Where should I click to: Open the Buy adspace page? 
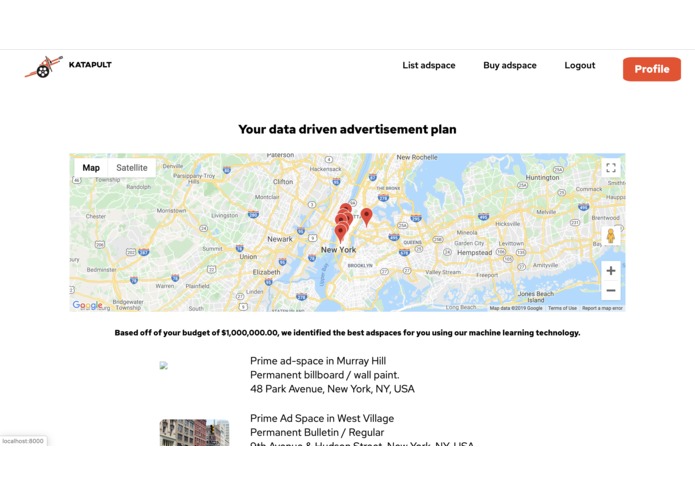click(x=510, y=65)
